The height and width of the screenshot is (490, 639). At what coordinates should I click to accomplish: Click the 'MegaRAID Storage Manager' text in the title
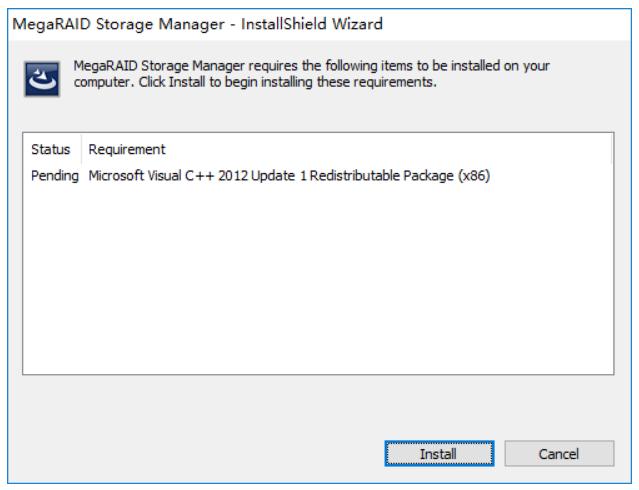(119, 24)
